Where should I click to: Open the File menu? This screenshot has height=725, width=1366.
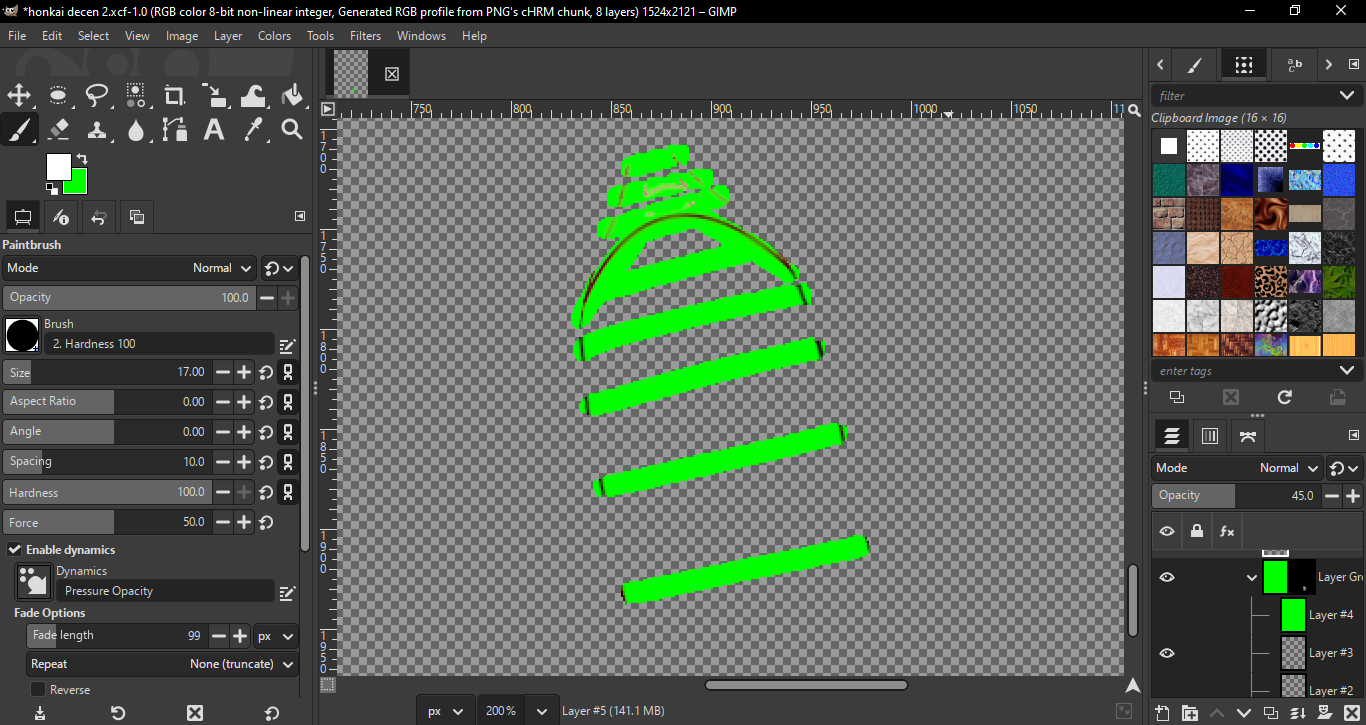pos(17,35)
